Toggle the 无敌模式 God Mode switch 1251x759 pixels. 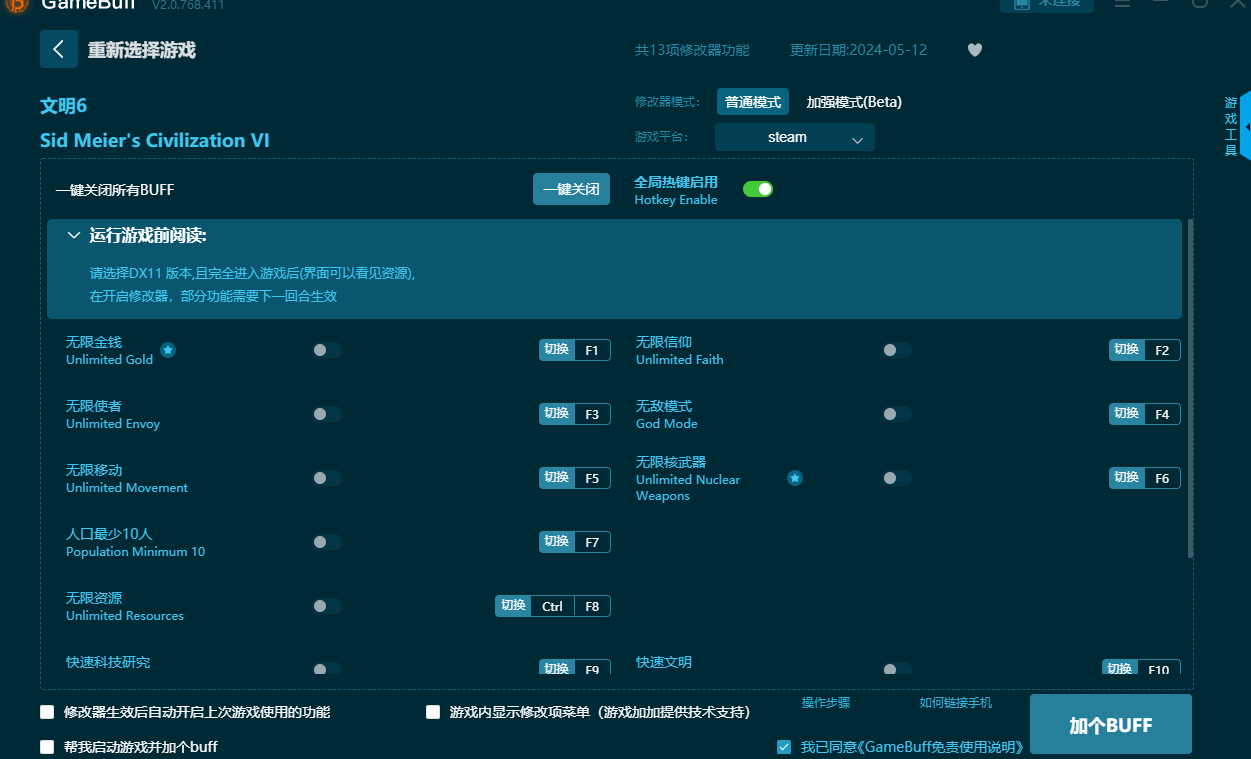895,413
